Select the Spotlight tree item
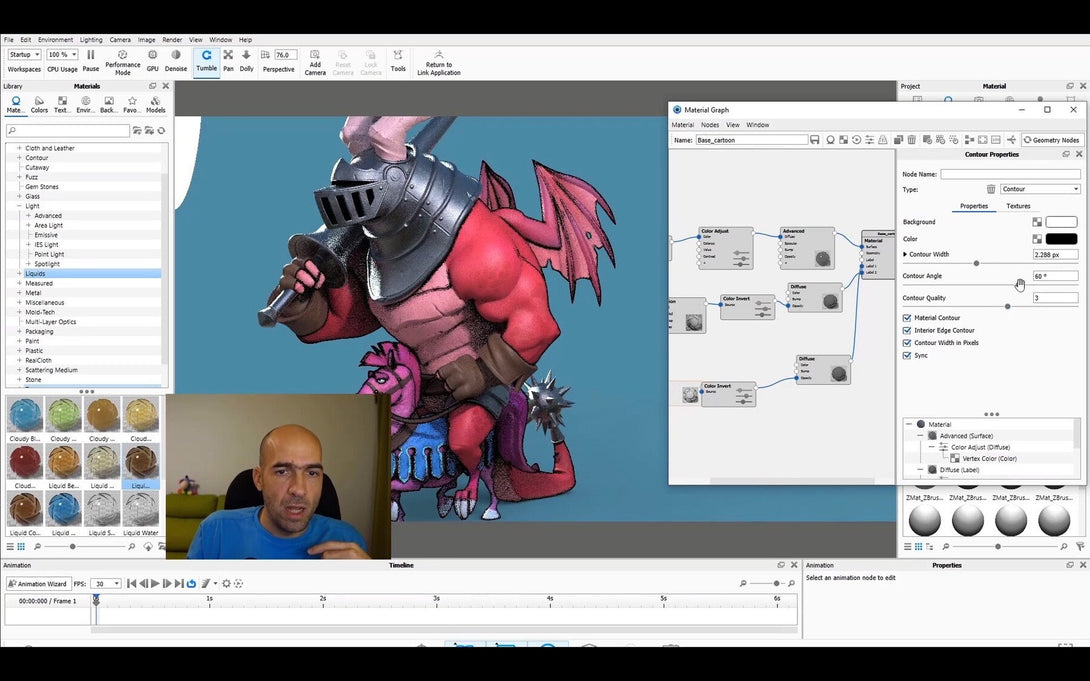Screen dimensions: 1090x681 pos(47,264)
